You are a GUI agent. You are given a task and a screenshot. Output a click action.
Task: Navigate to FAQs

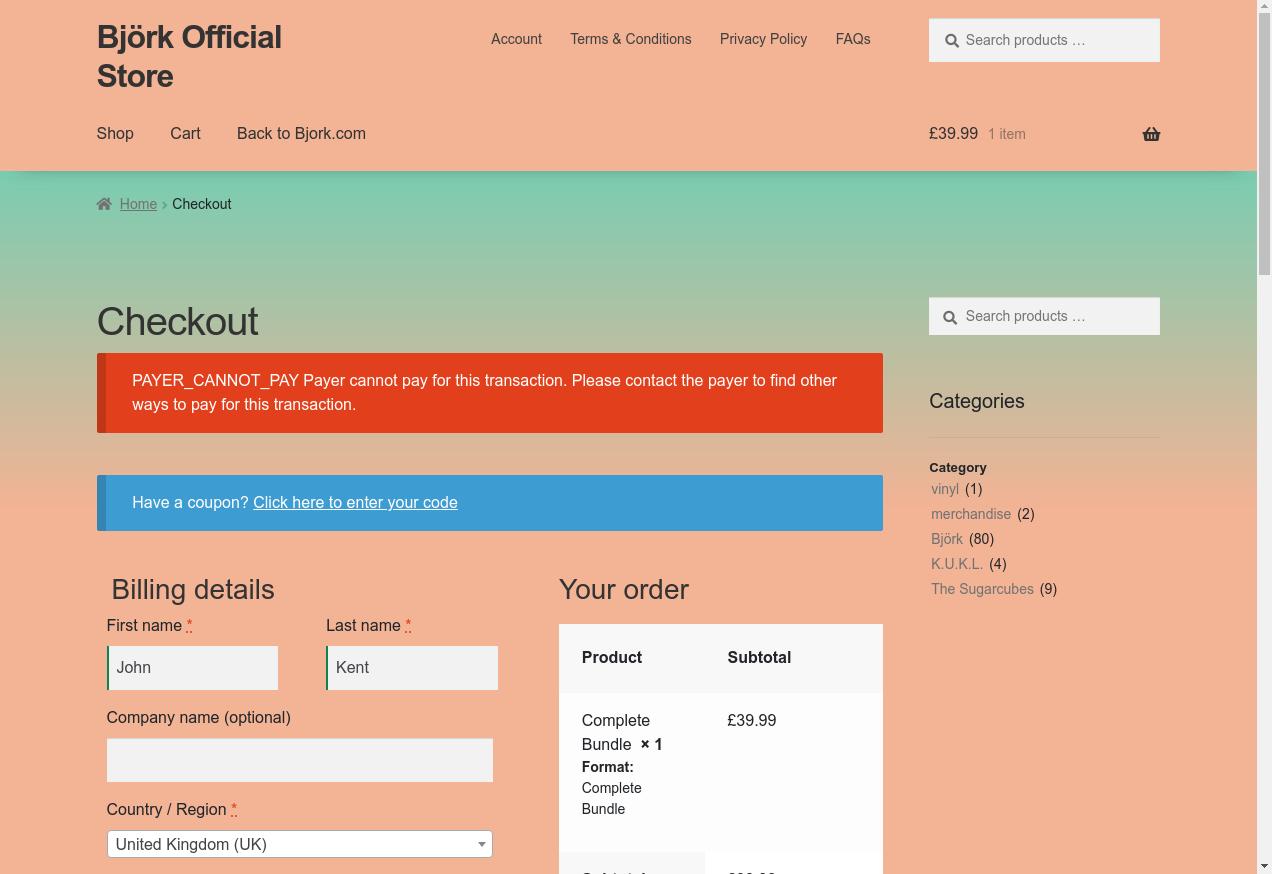[852, 39]
